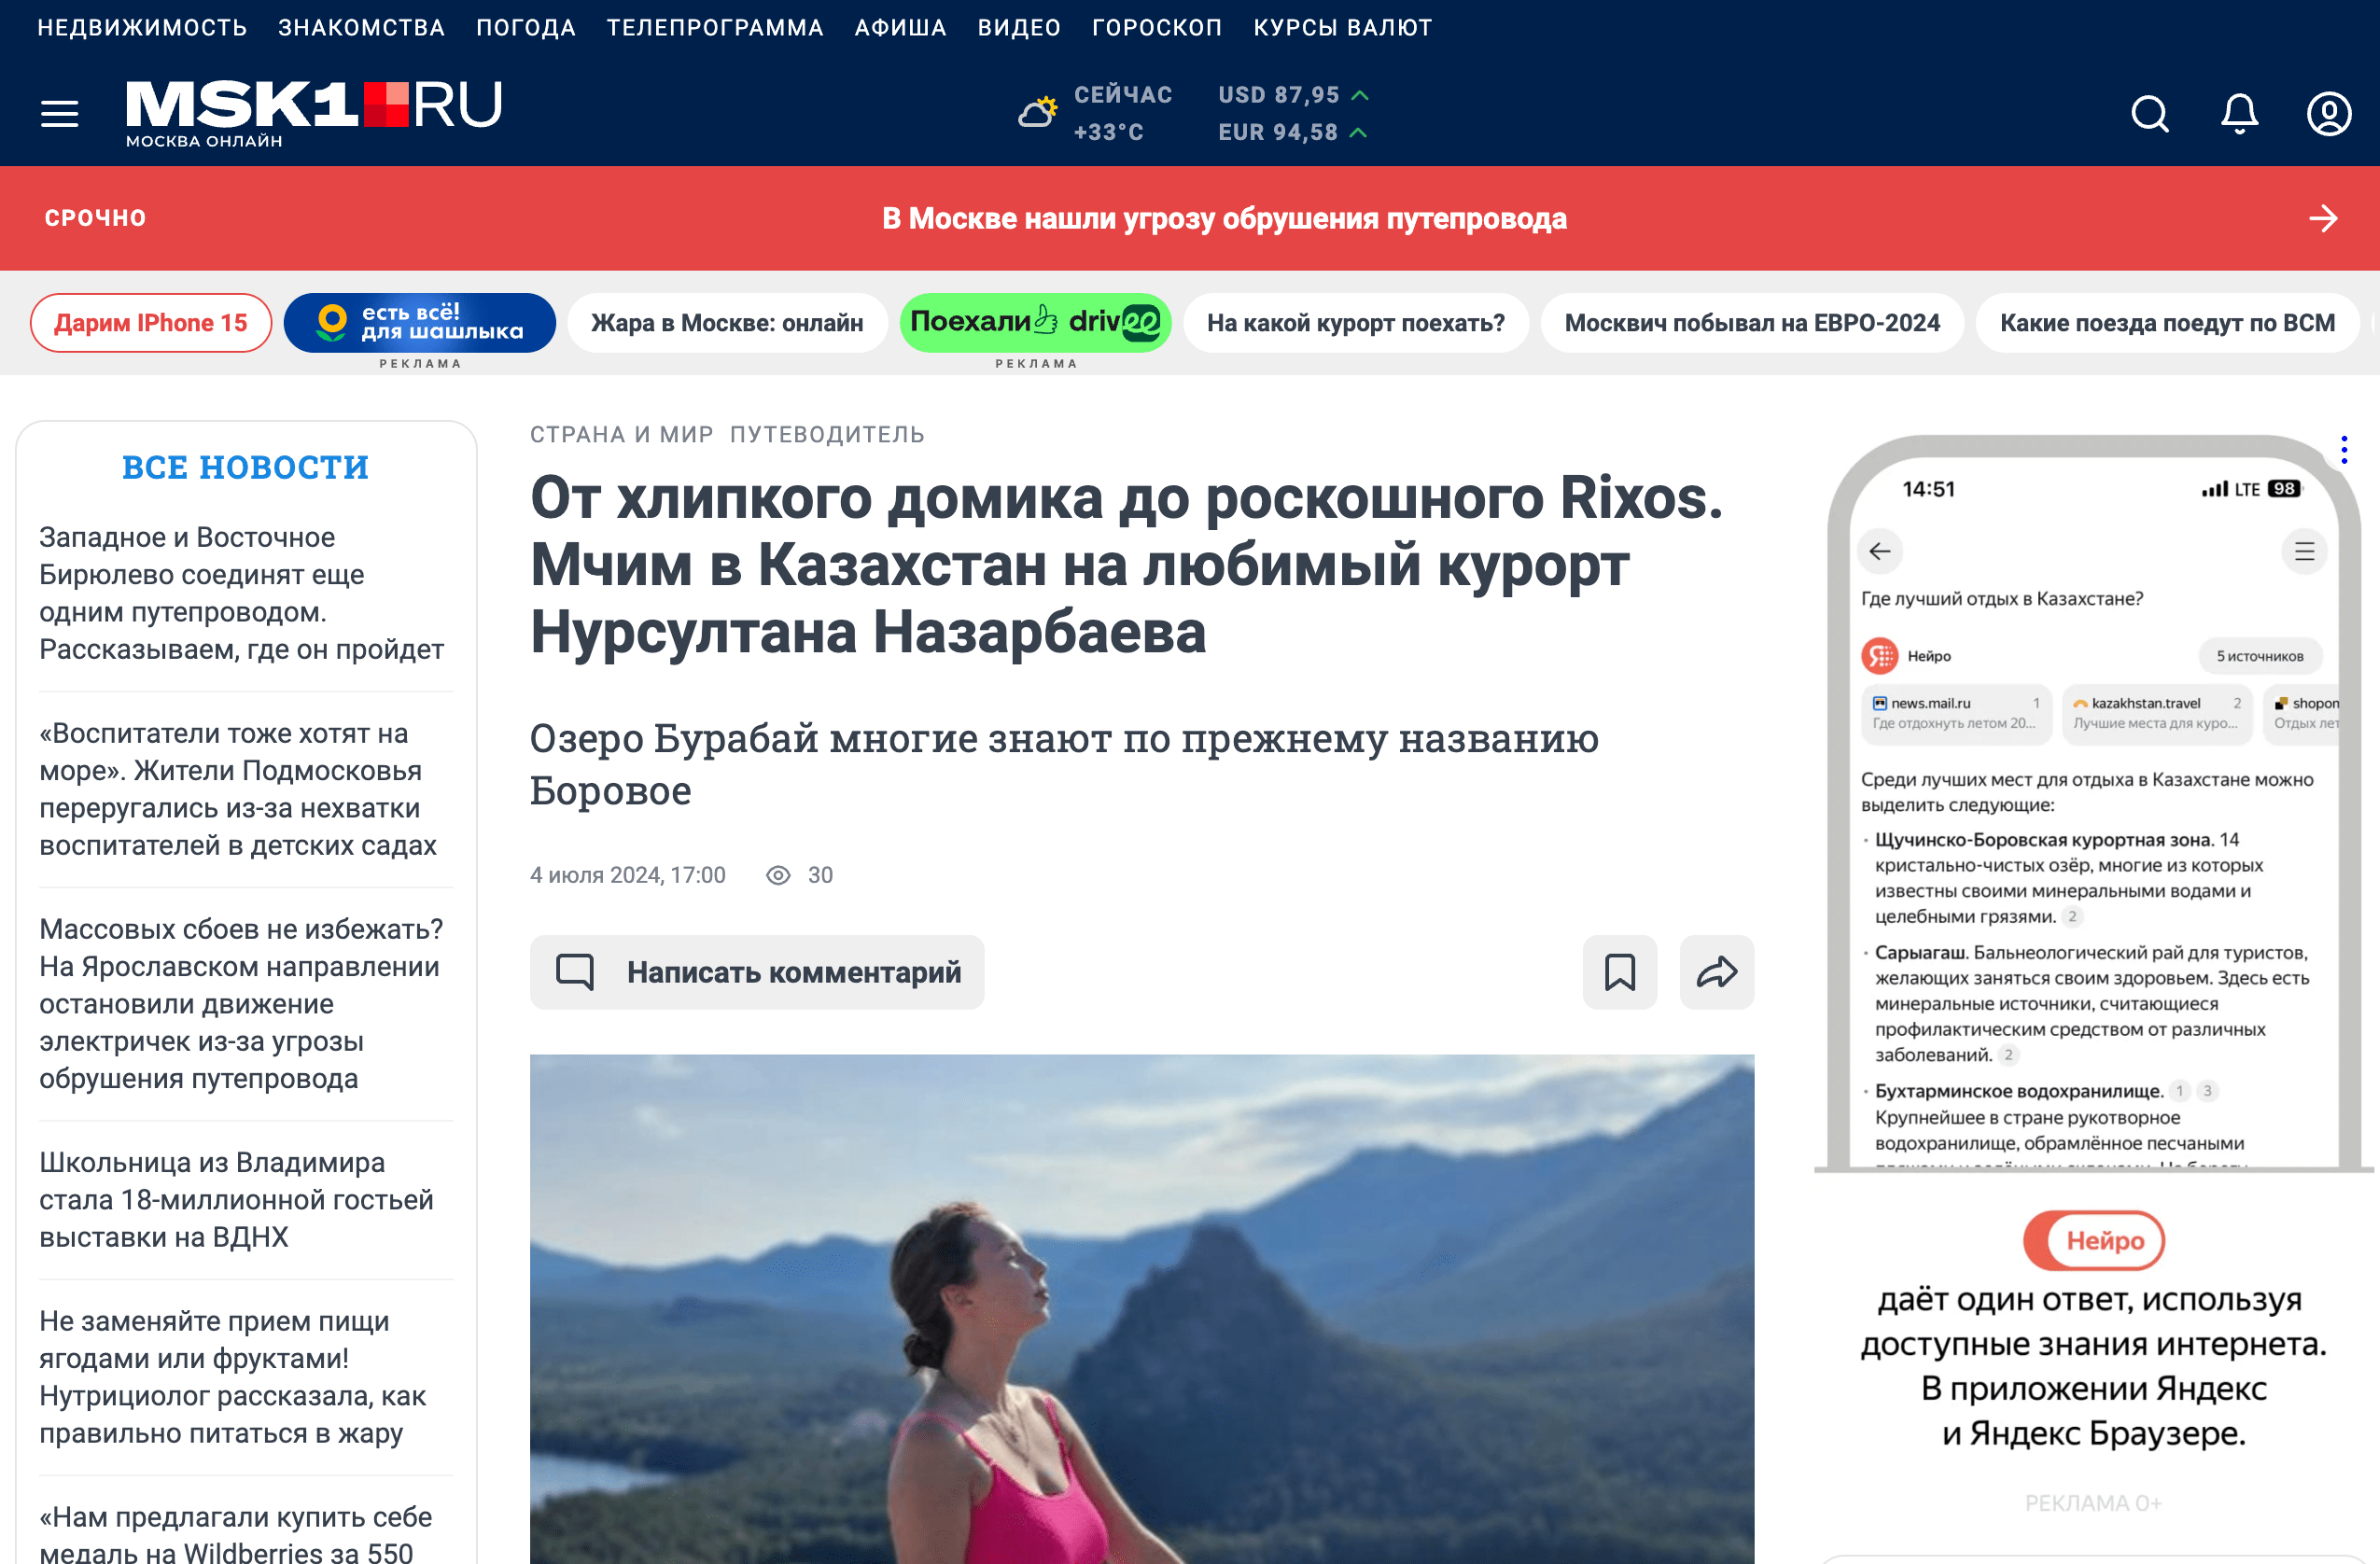
Task: Open the Недвижимость menu item
Action: click(142, 27)
